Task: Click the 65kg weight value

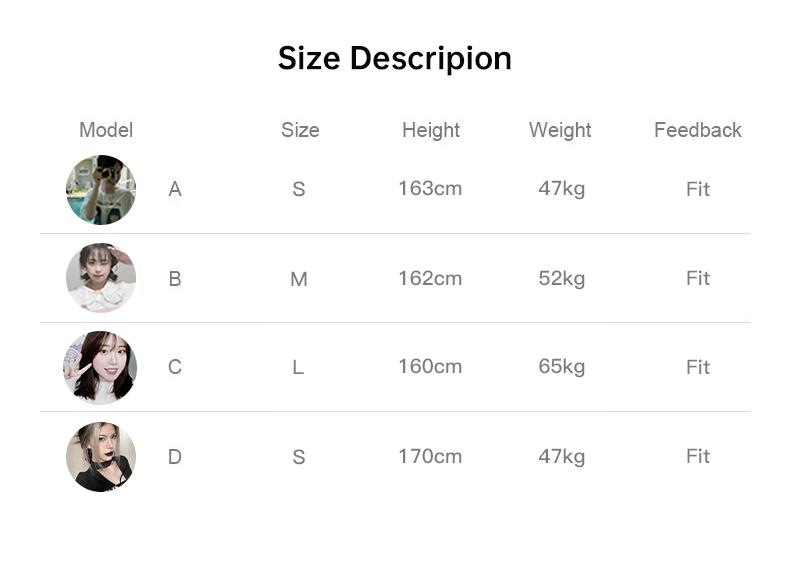Action: [561, 366]
